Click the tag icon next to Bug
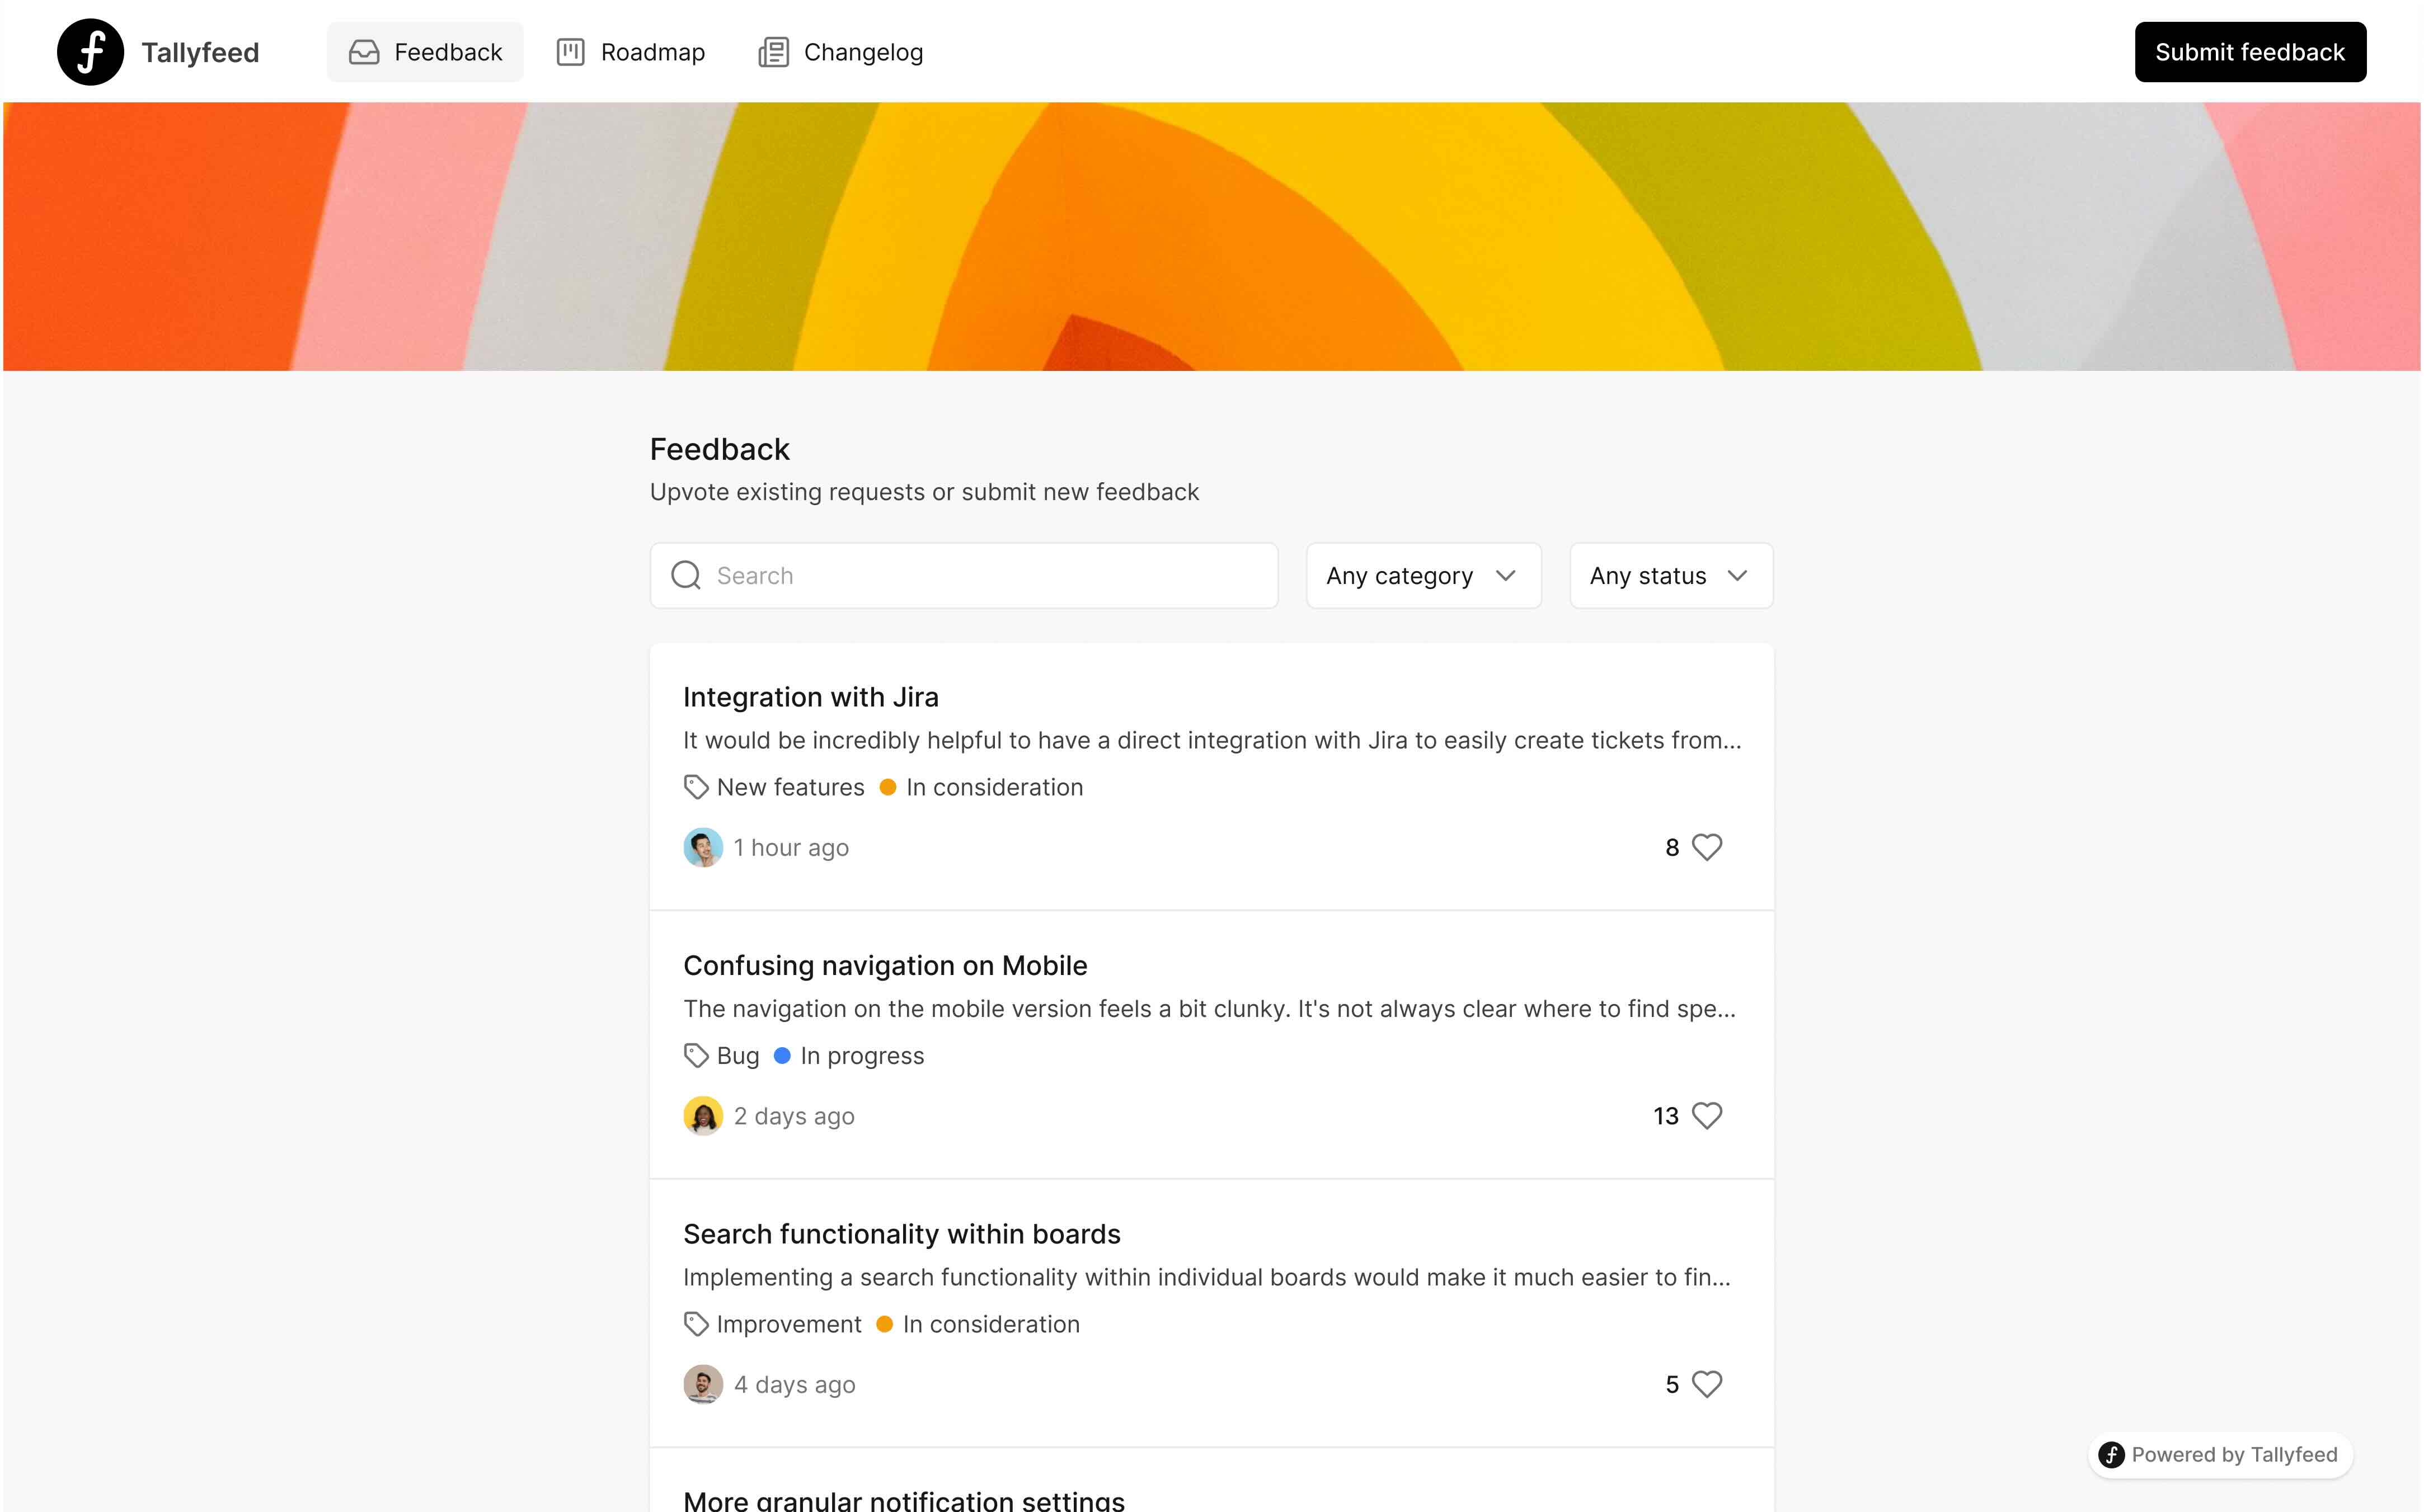The width and height of the screenshot is (2424, 1512). (696, 1056)
